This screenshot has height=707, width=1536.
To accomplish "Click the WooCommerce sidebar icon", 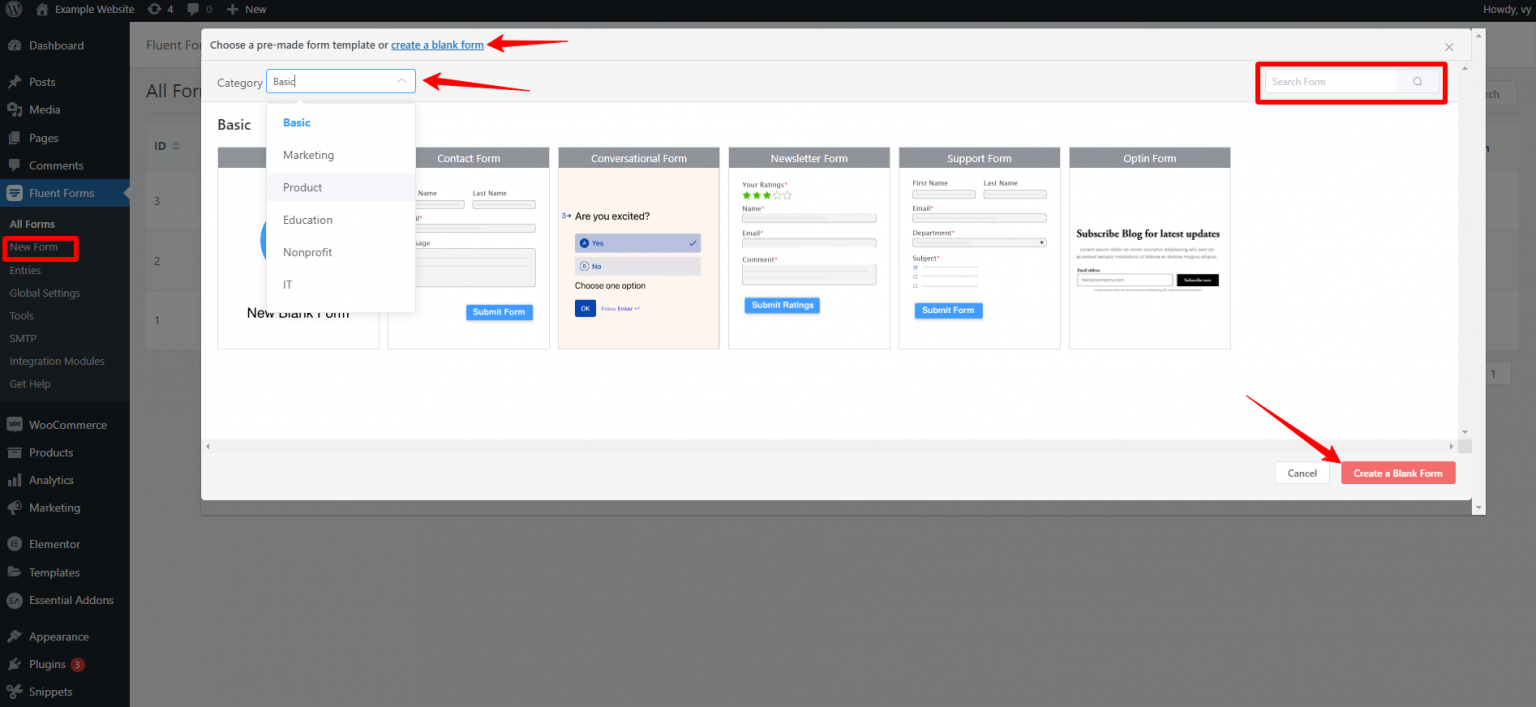I will (15, 425).
